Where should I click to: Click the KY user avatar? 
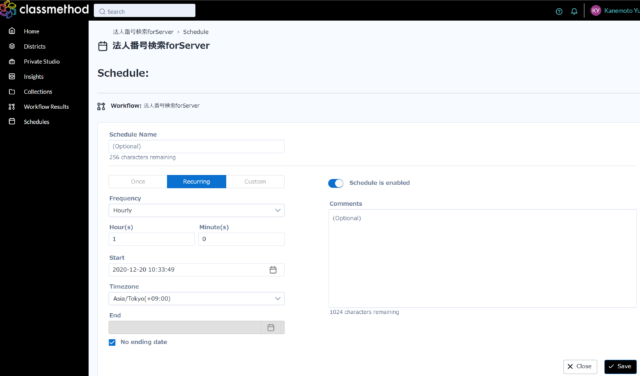(x=596, y=11)
